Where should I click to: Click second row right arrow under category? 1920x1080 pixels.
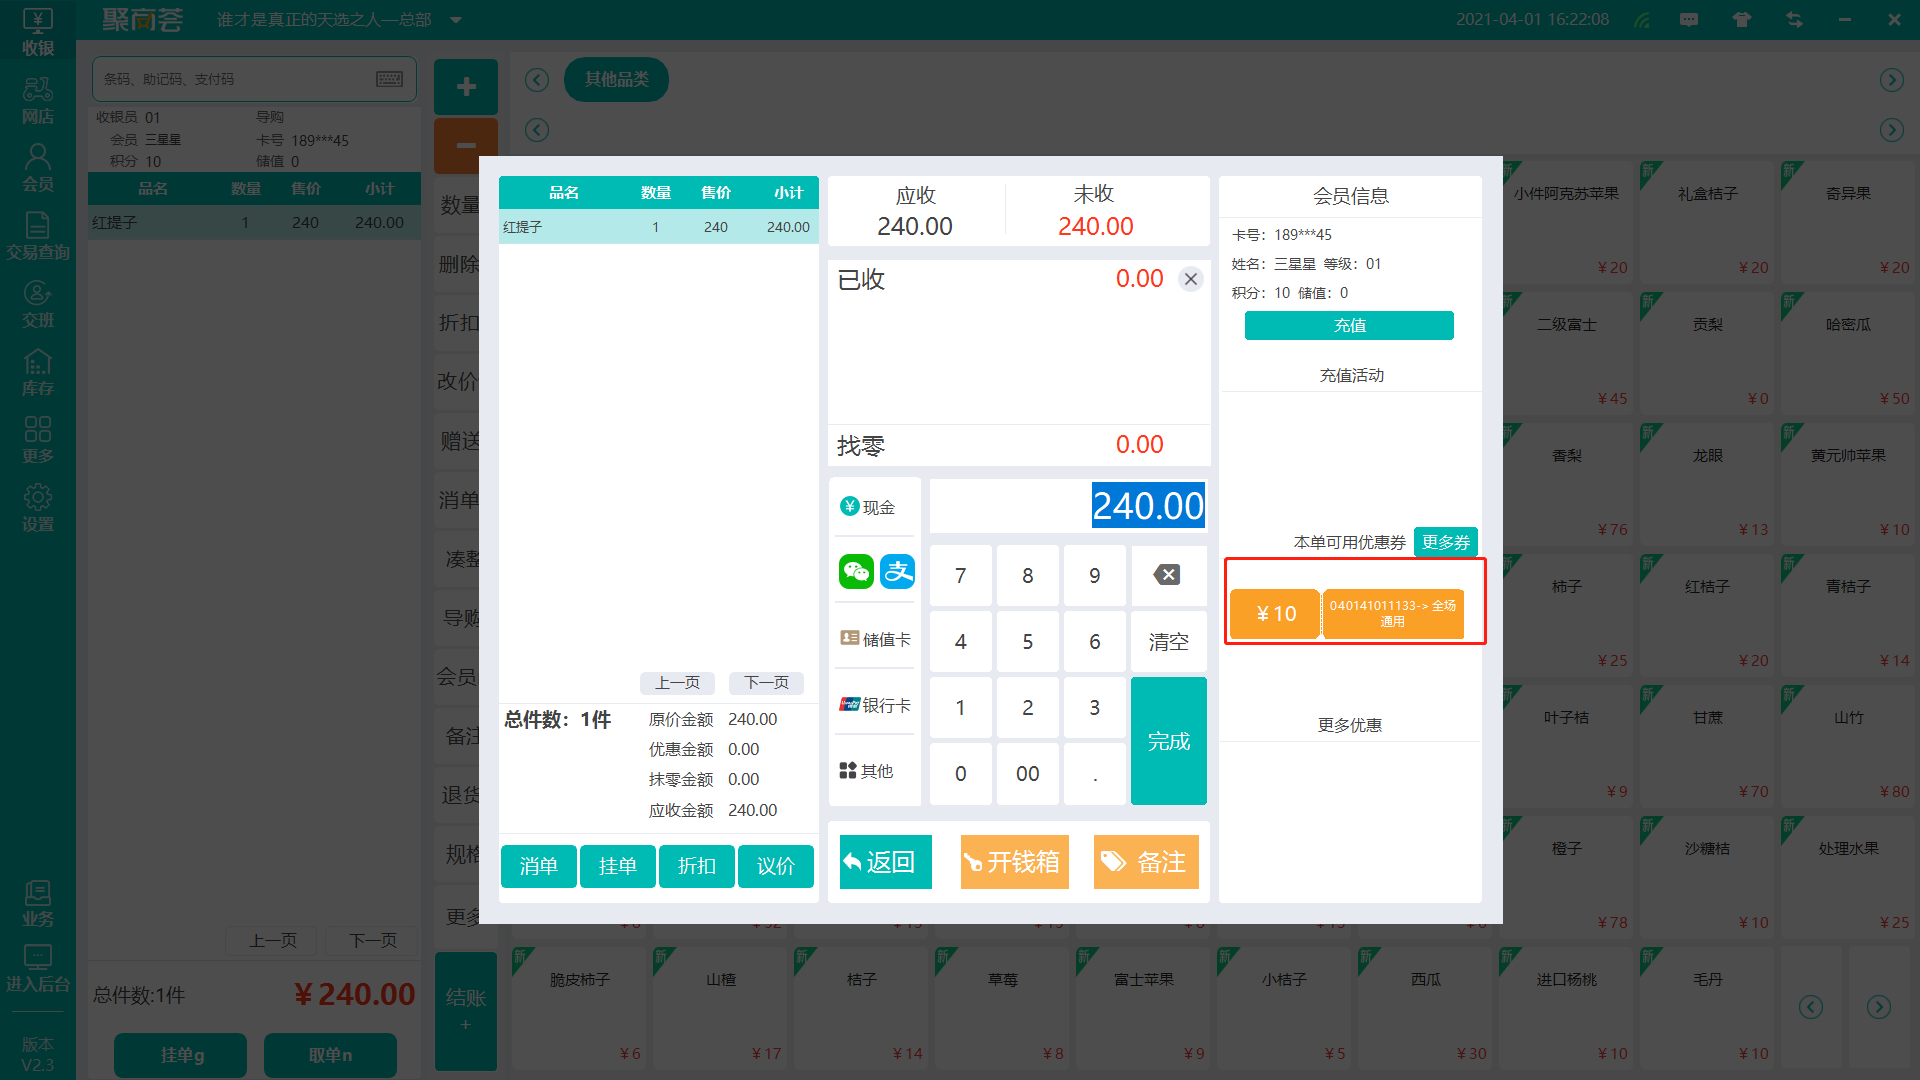(1891, 130)
